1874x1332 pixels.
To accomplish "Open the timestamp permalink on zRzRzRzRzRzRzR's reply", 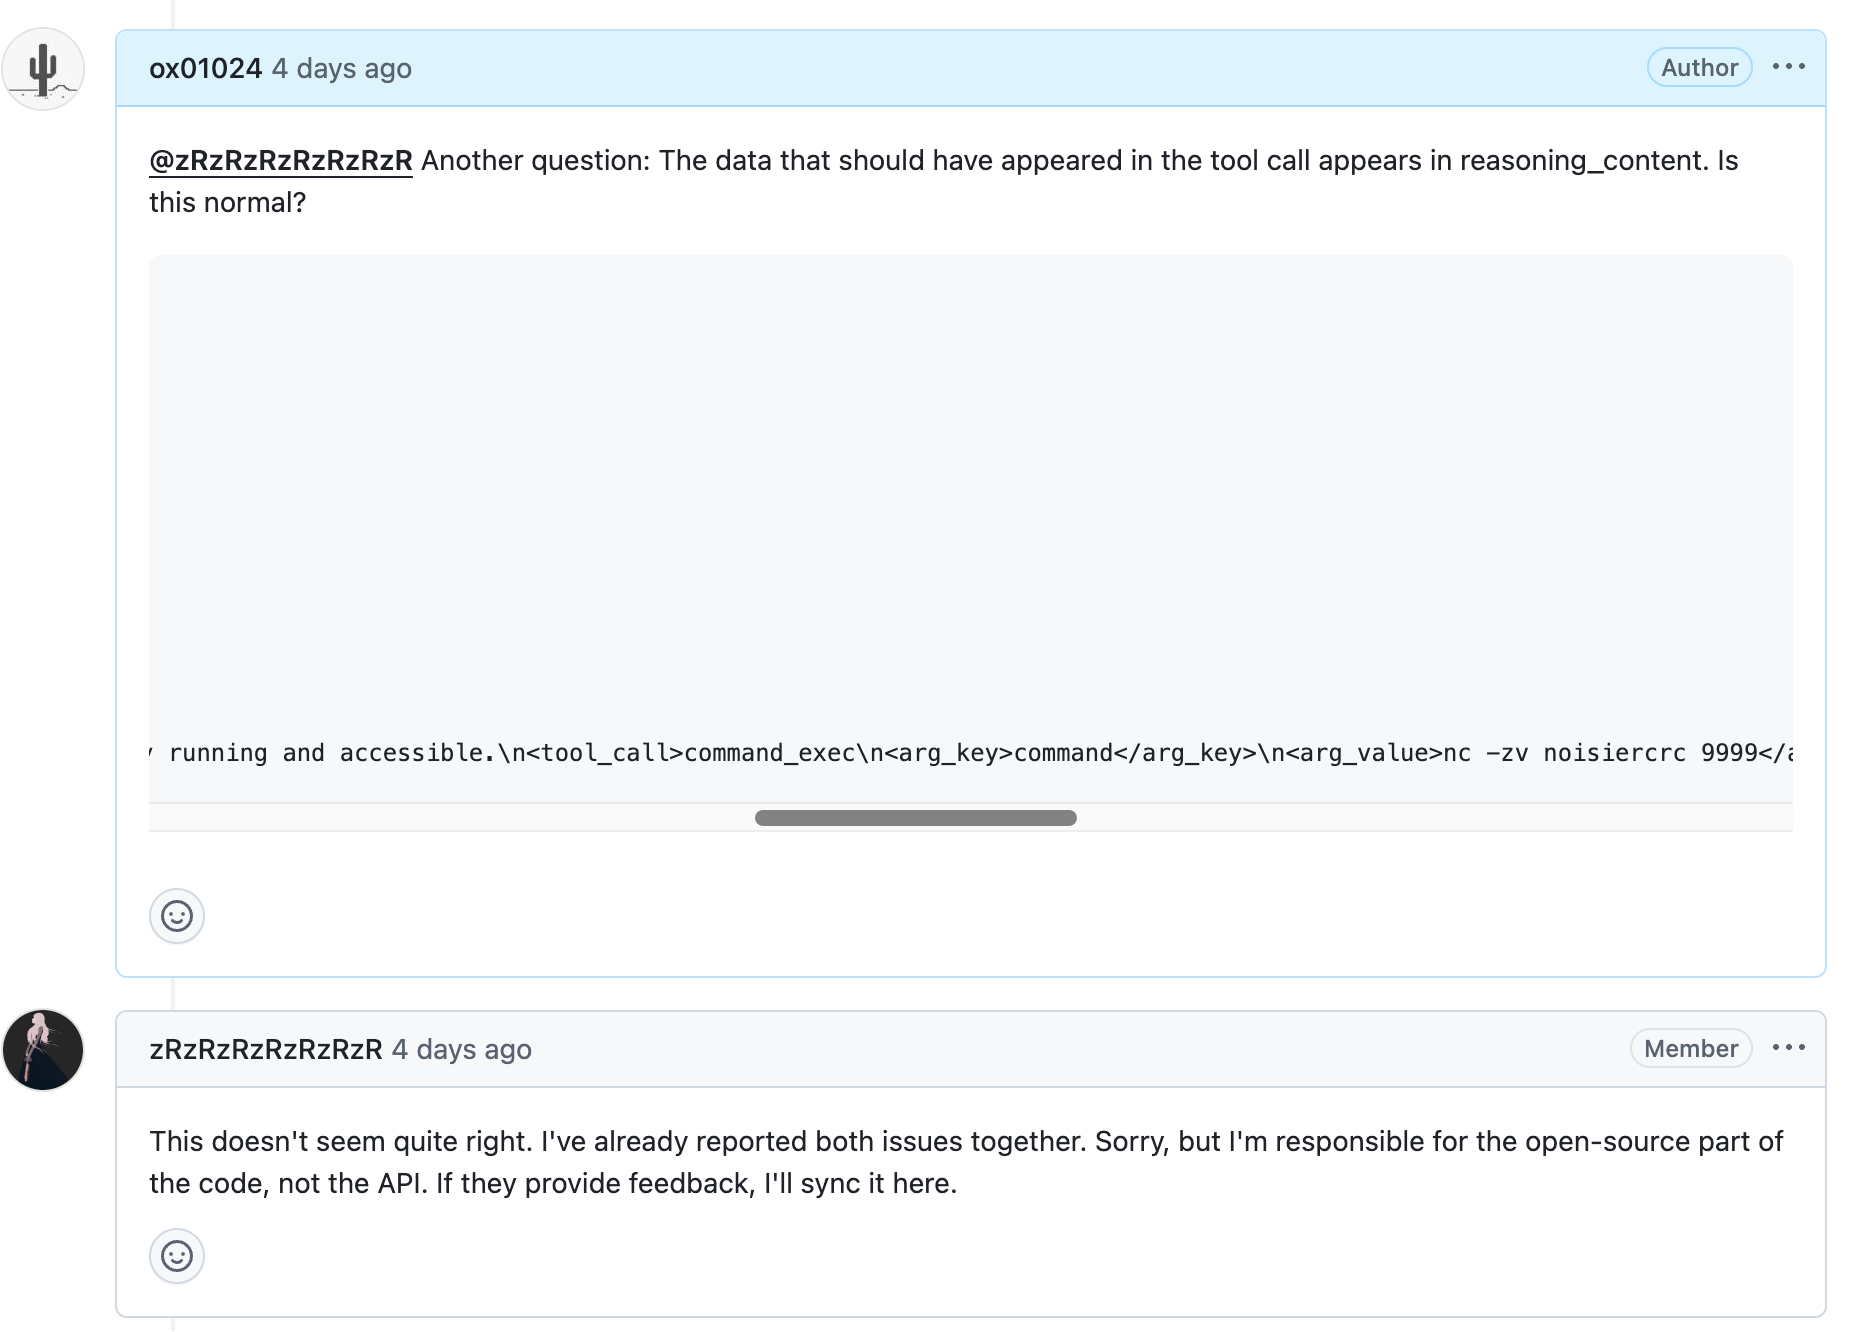I will 462,1049.
